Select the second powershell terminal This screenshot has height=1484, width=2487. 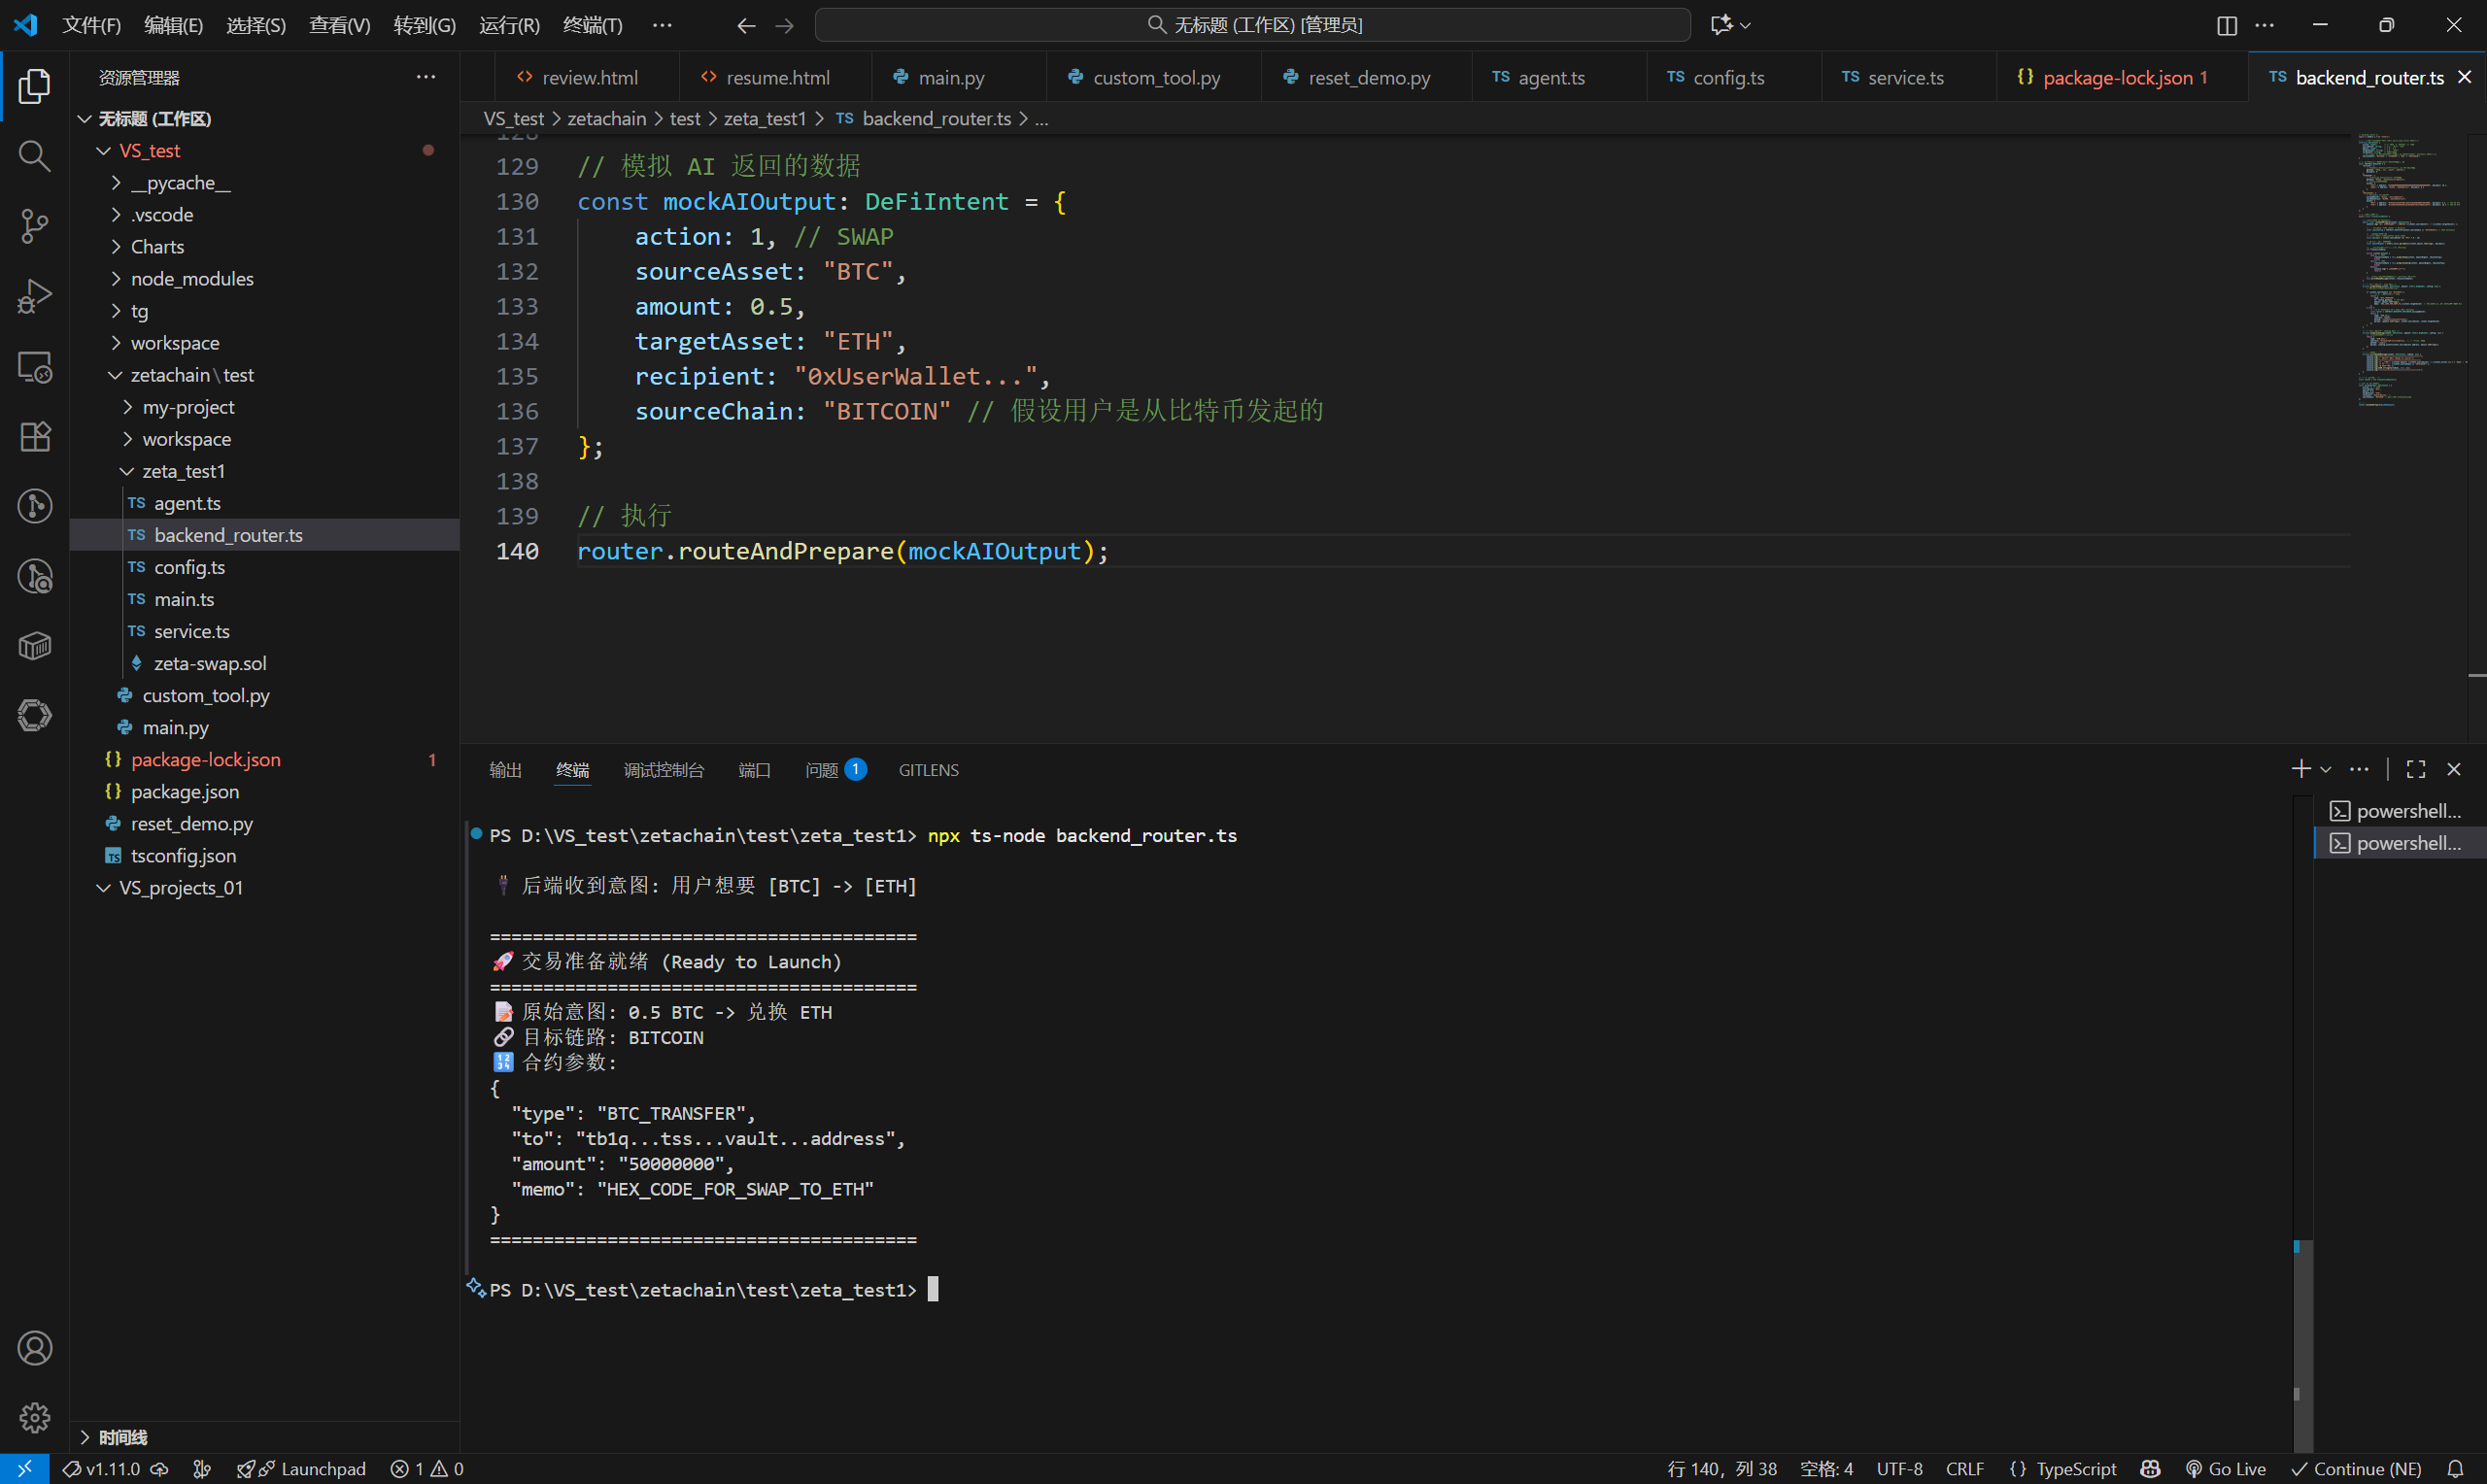pos(2399,843)
